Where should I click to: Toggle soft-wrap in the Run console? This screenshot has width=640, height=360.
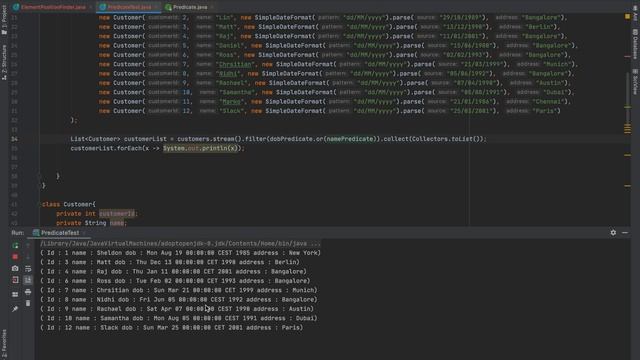[x=28, y=269]
